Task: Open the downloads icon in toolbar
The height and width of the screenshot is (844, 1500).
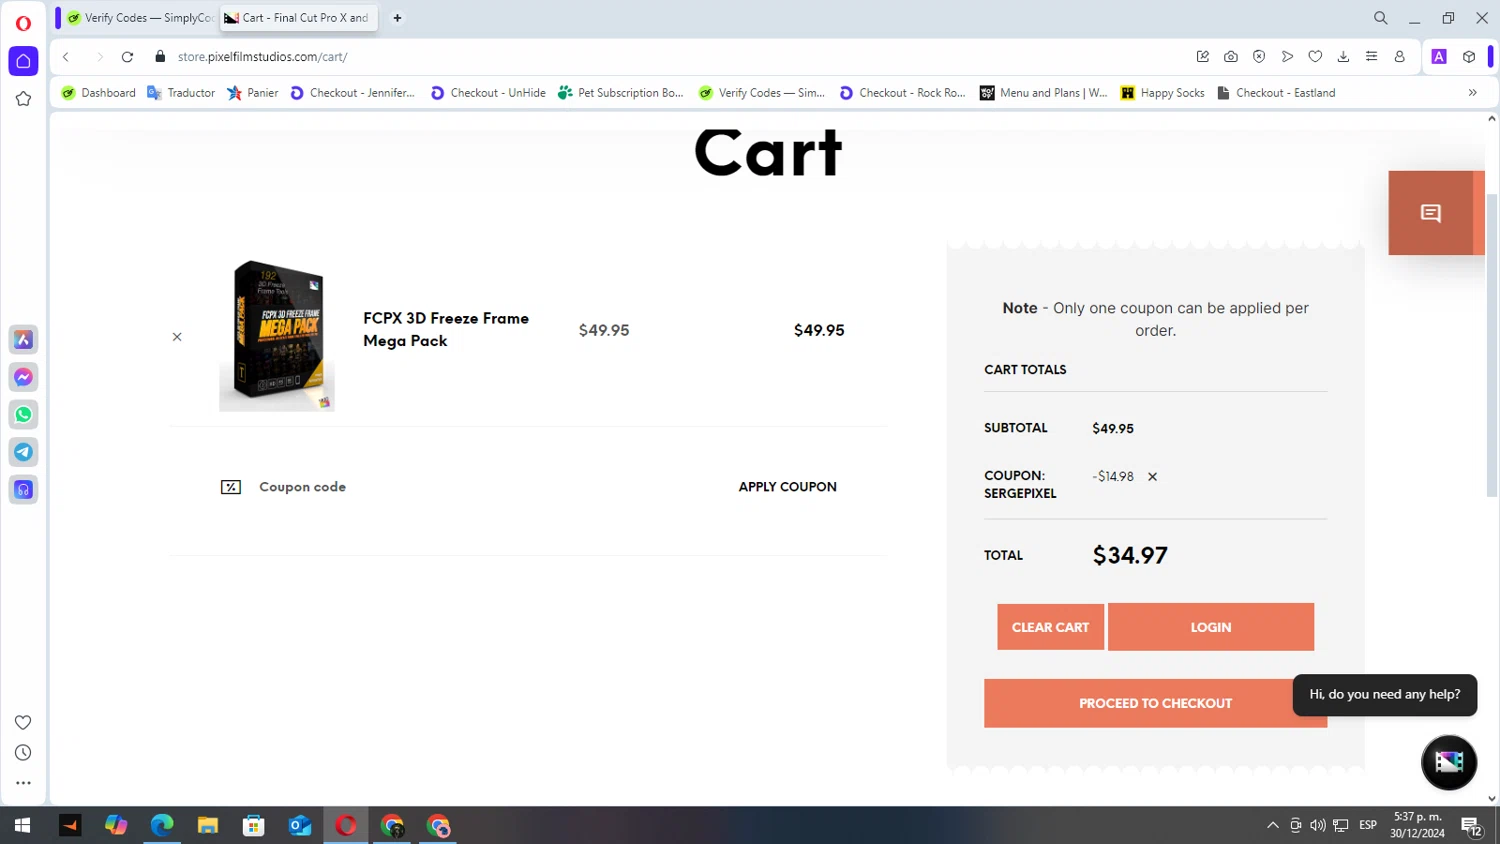Action: tap(1343, 57)
